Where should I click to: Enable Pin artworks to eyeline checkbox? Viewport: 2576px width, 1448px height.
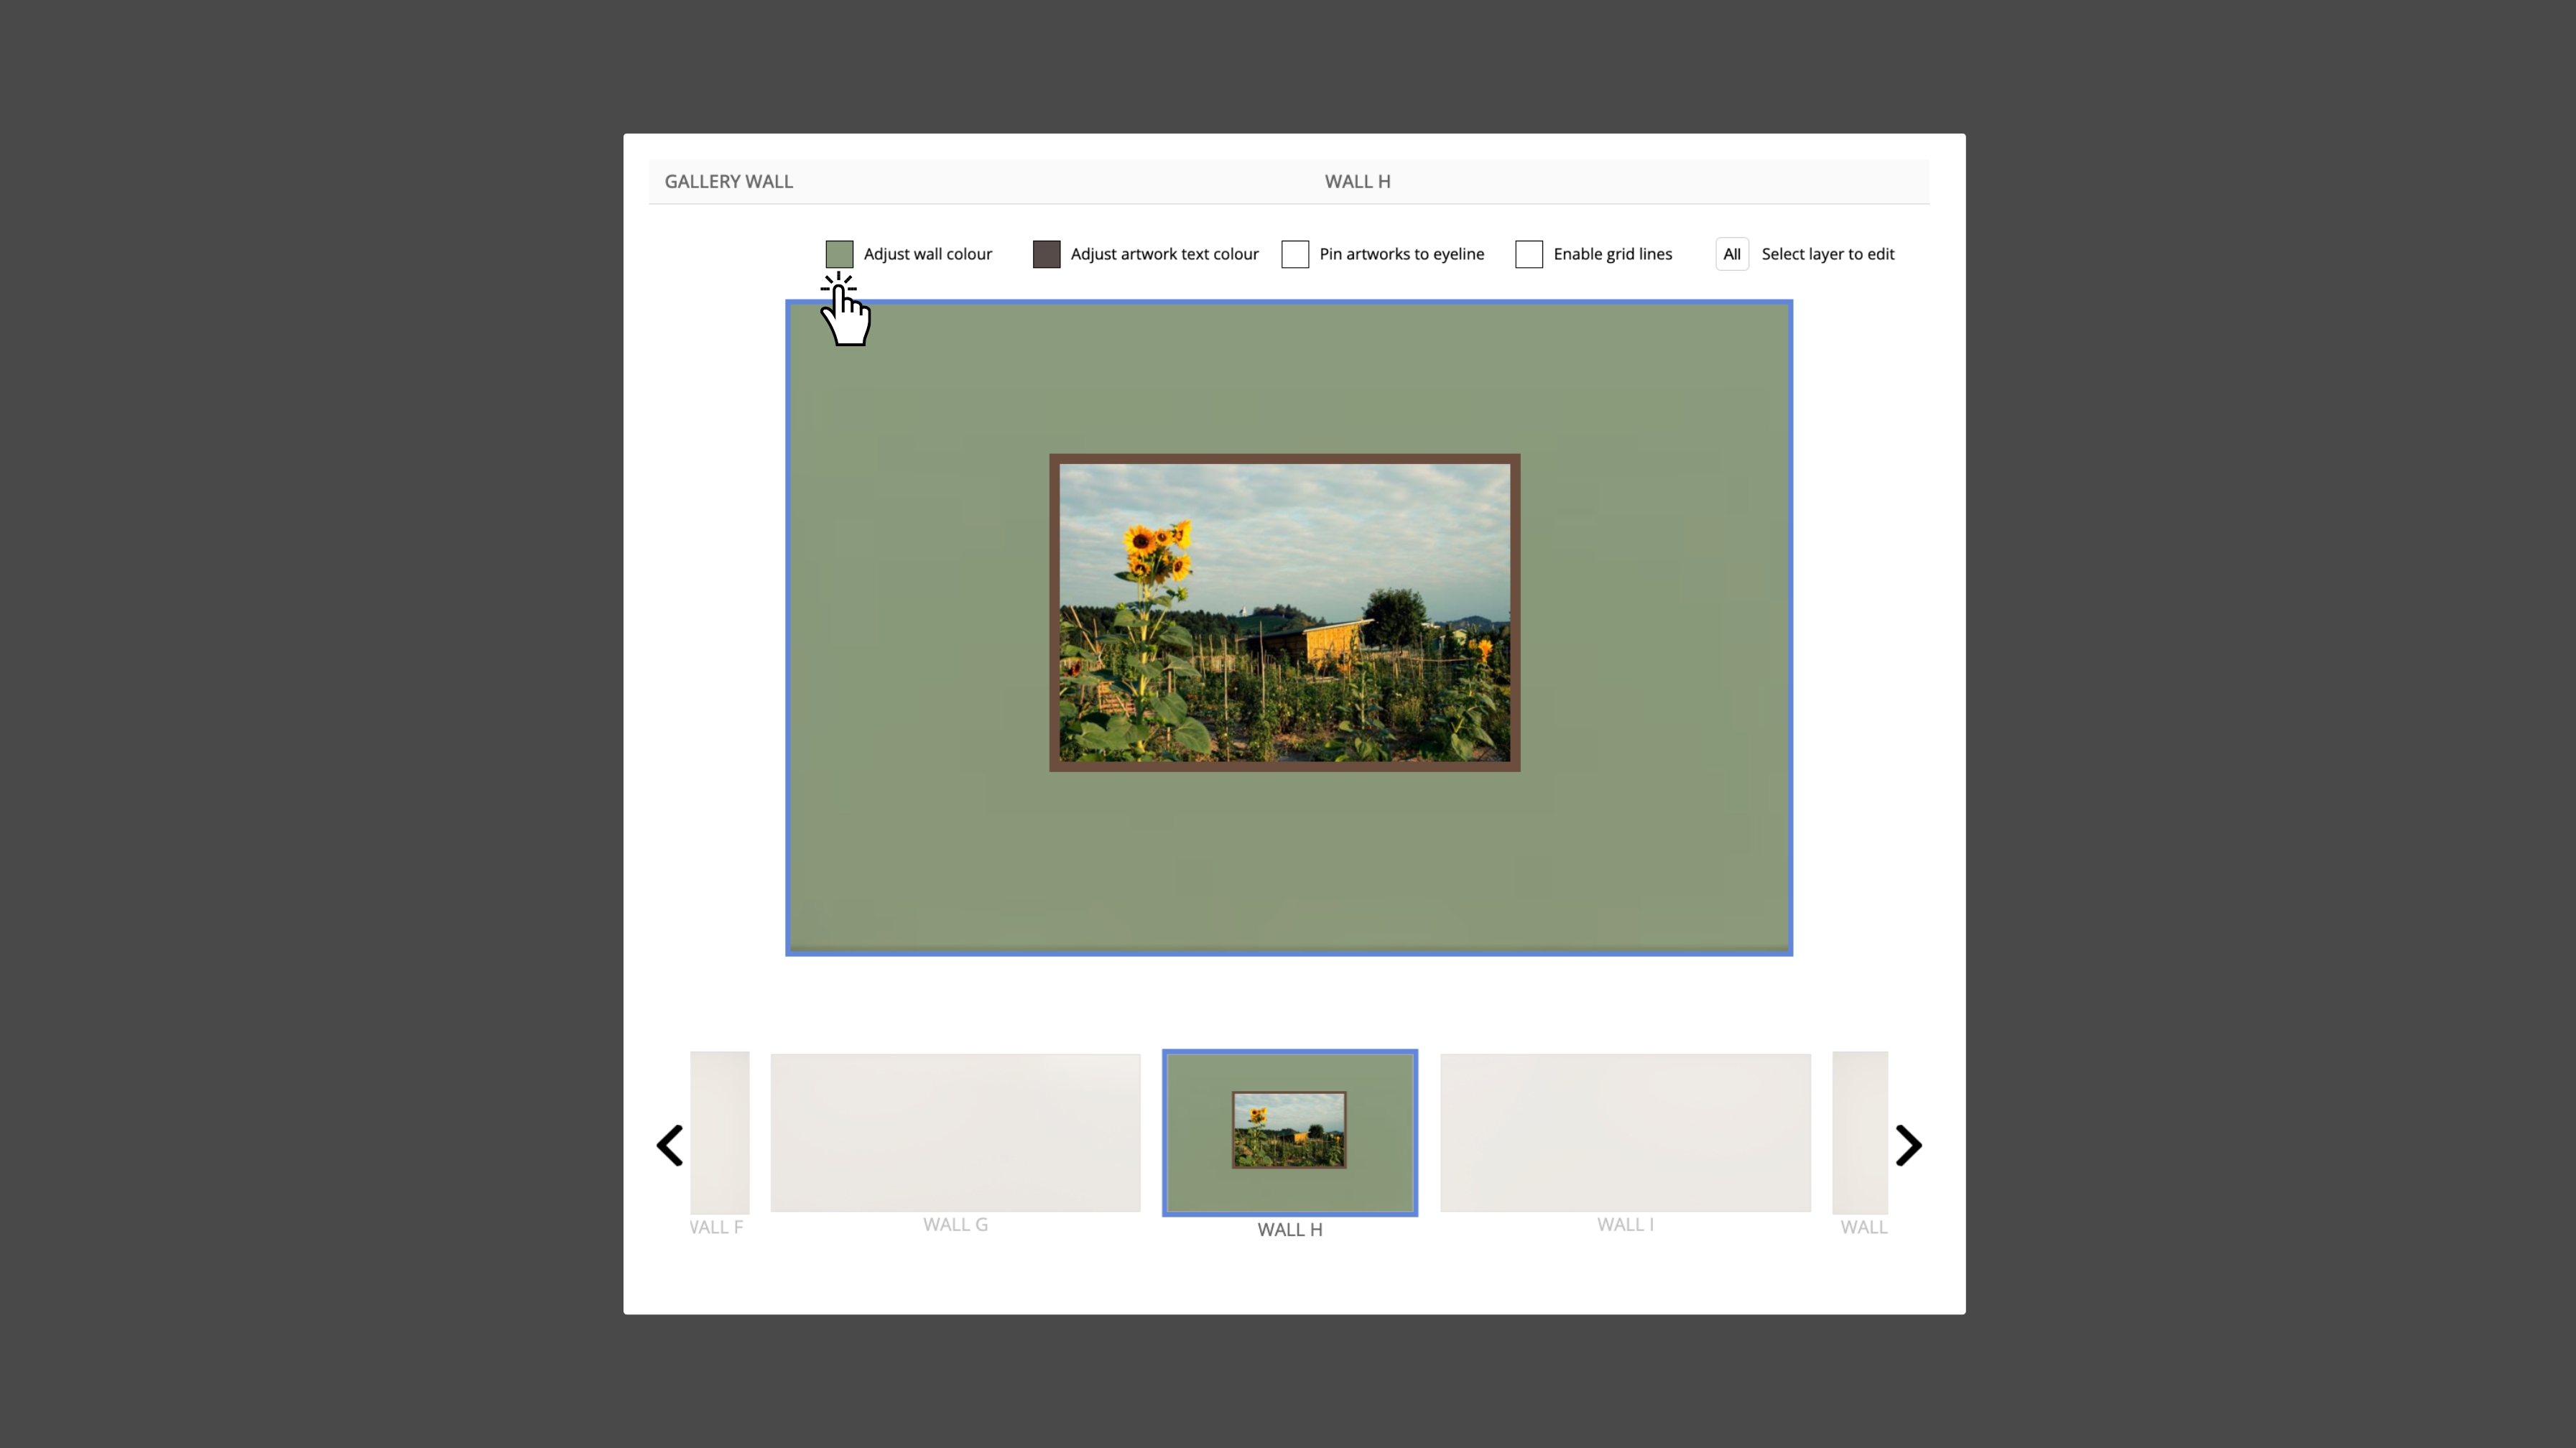(x=1295, y=254)
